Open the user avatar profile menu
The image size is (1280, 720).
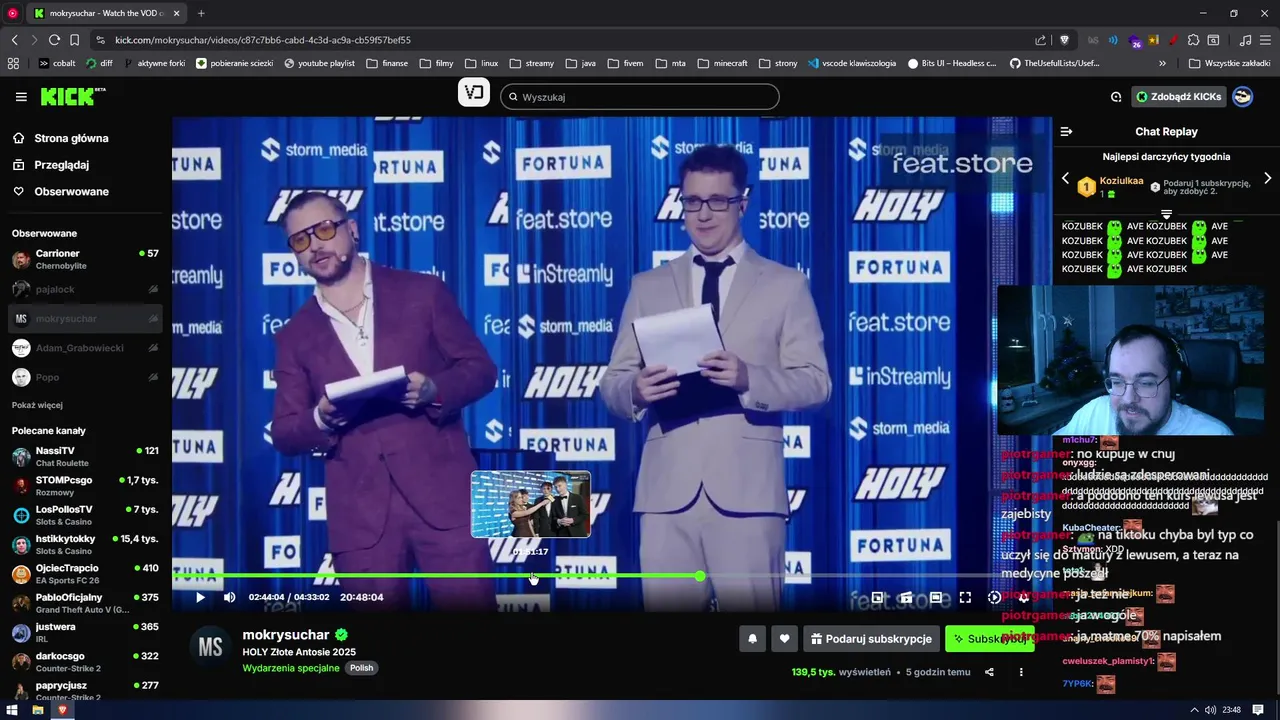point(1242,97)
